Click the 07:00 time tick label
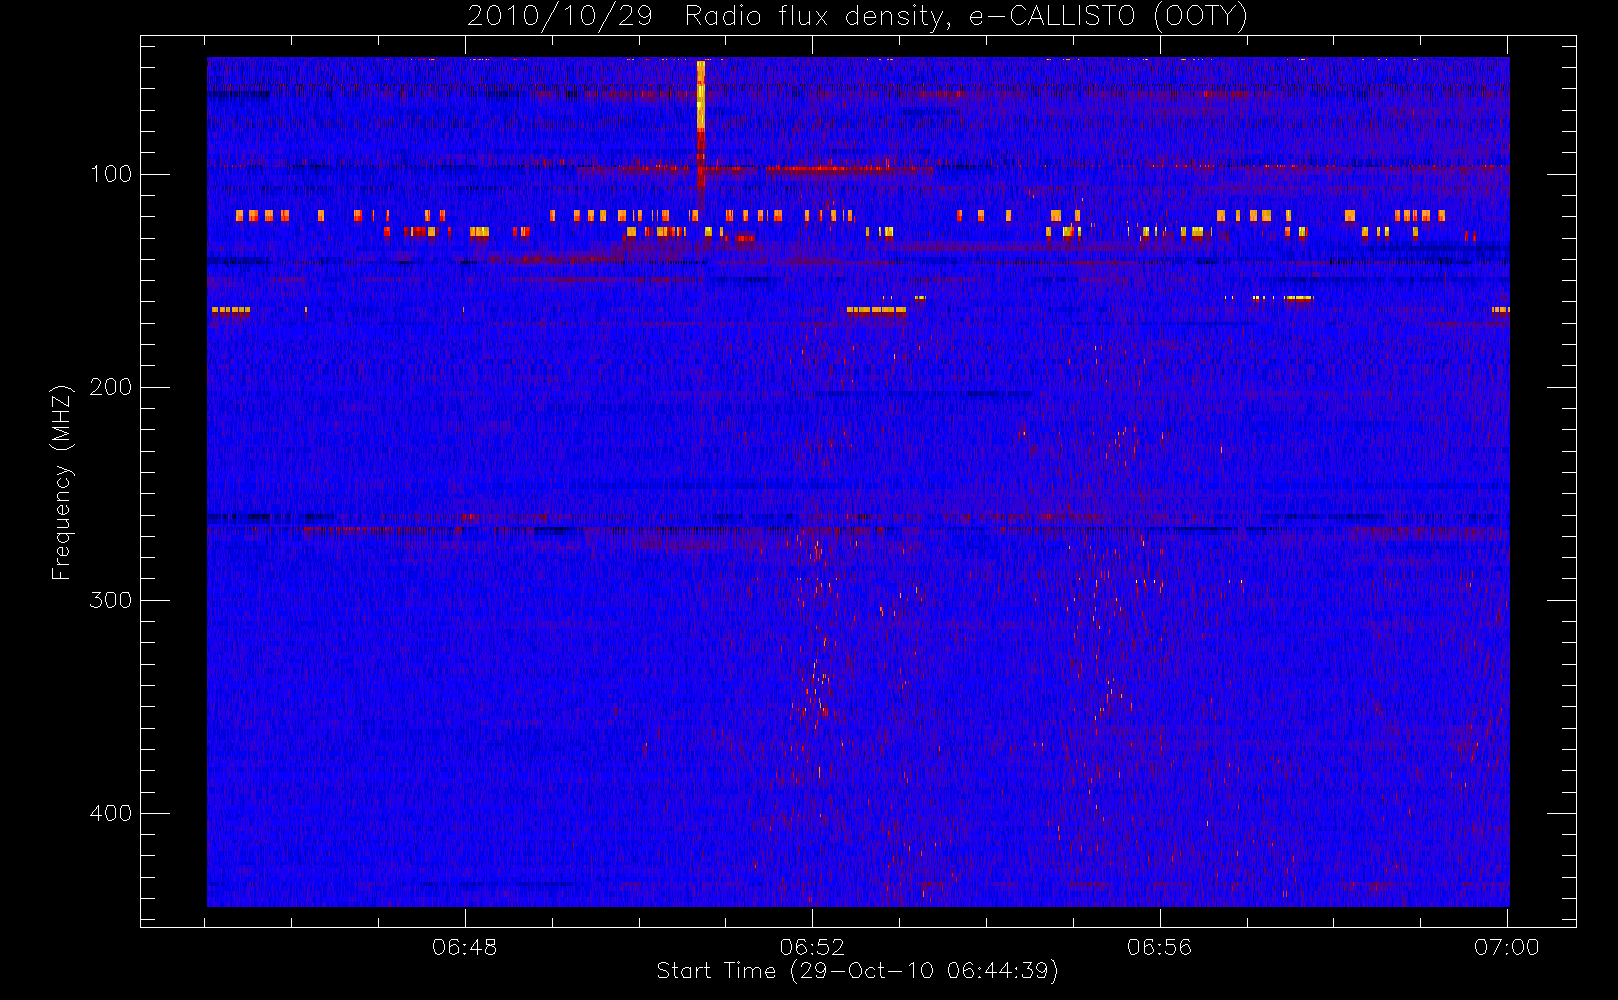 1506,947
